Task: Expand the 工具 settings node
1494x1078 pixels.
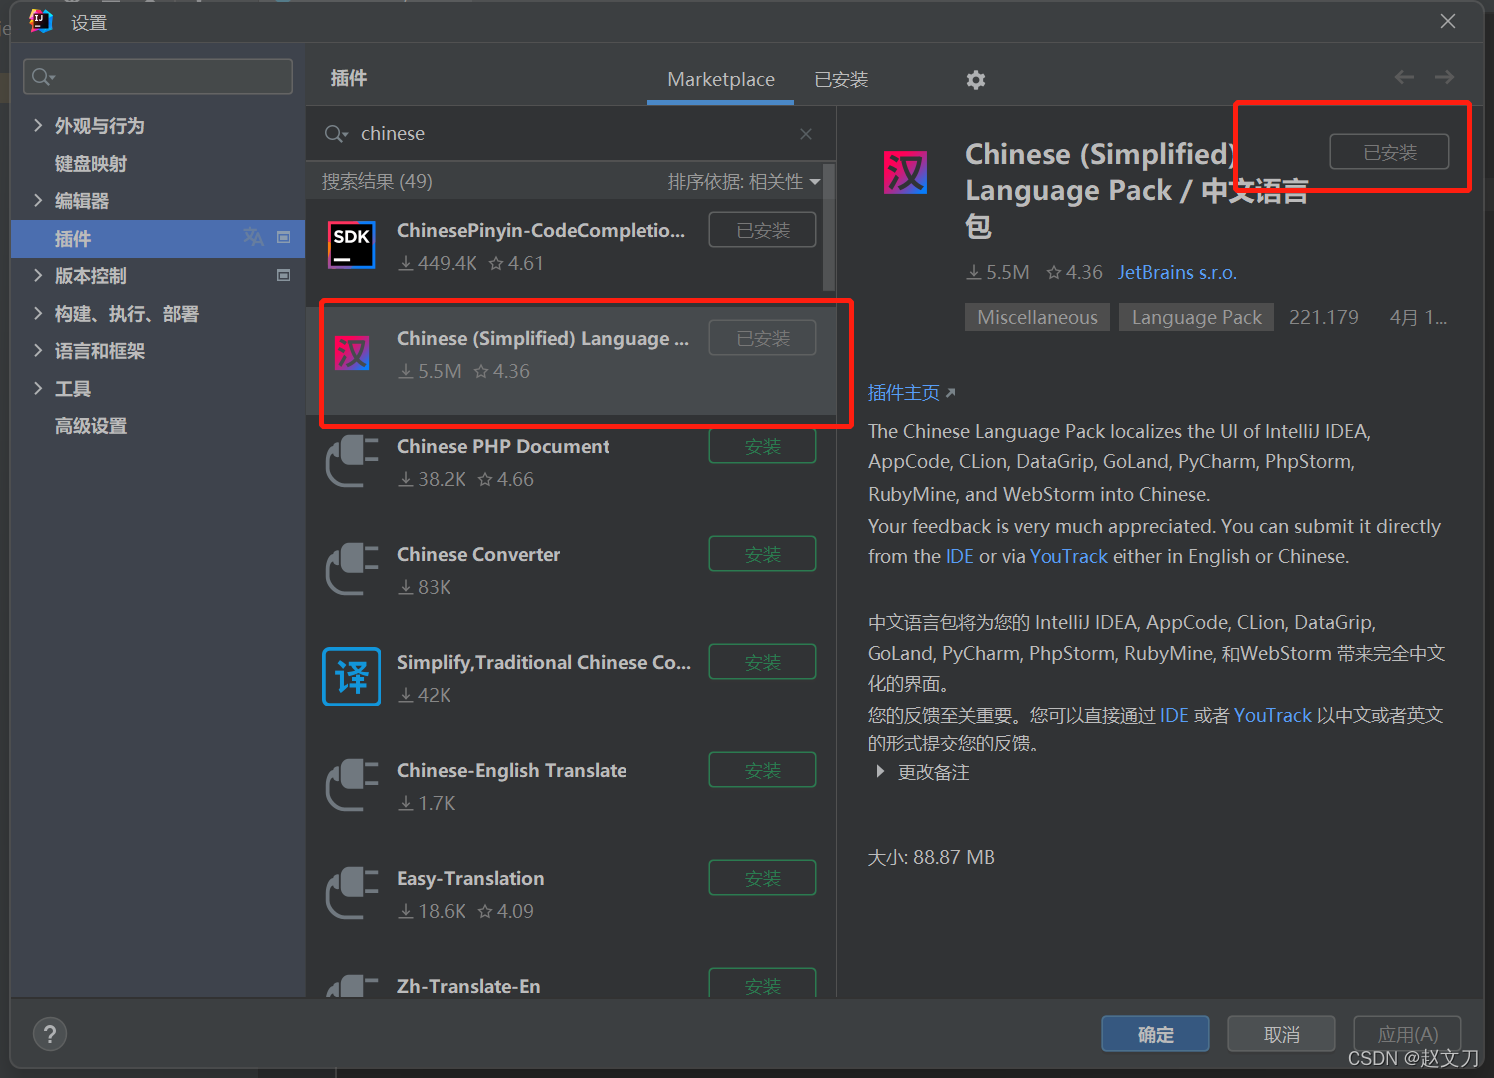Action: (x=38, y=388)
